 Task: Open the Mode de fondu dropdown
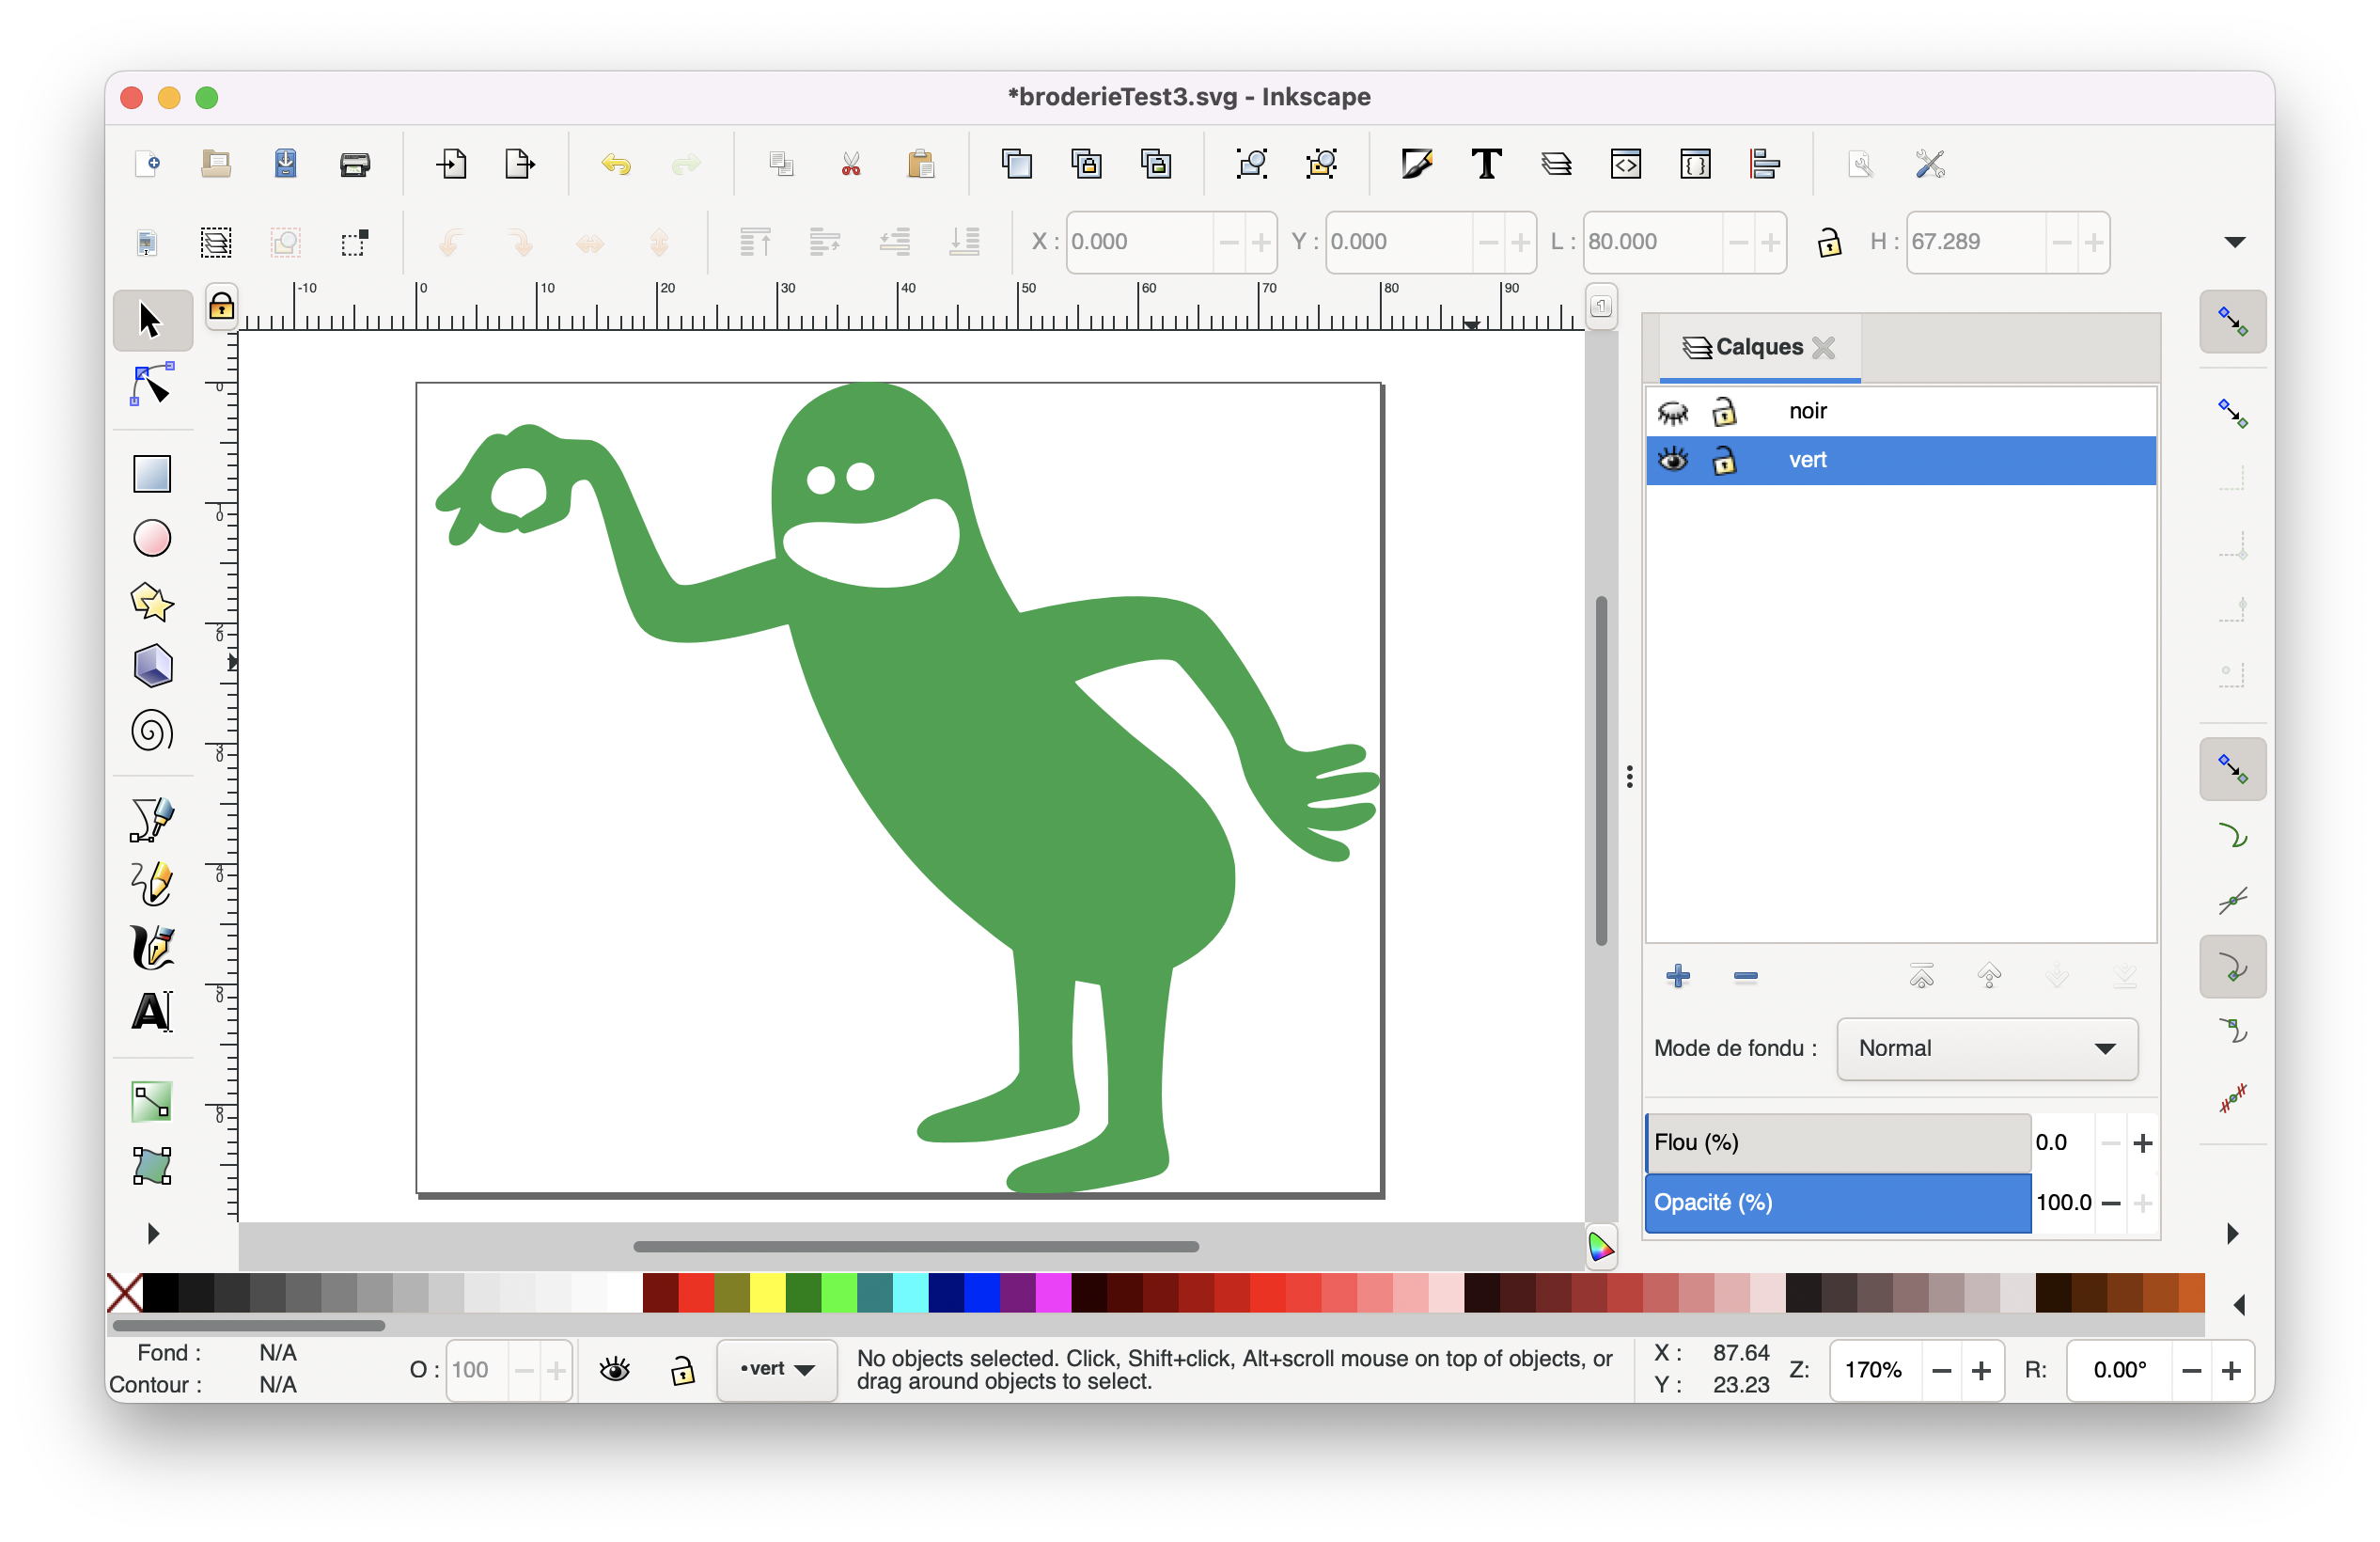[1986, 1048]
